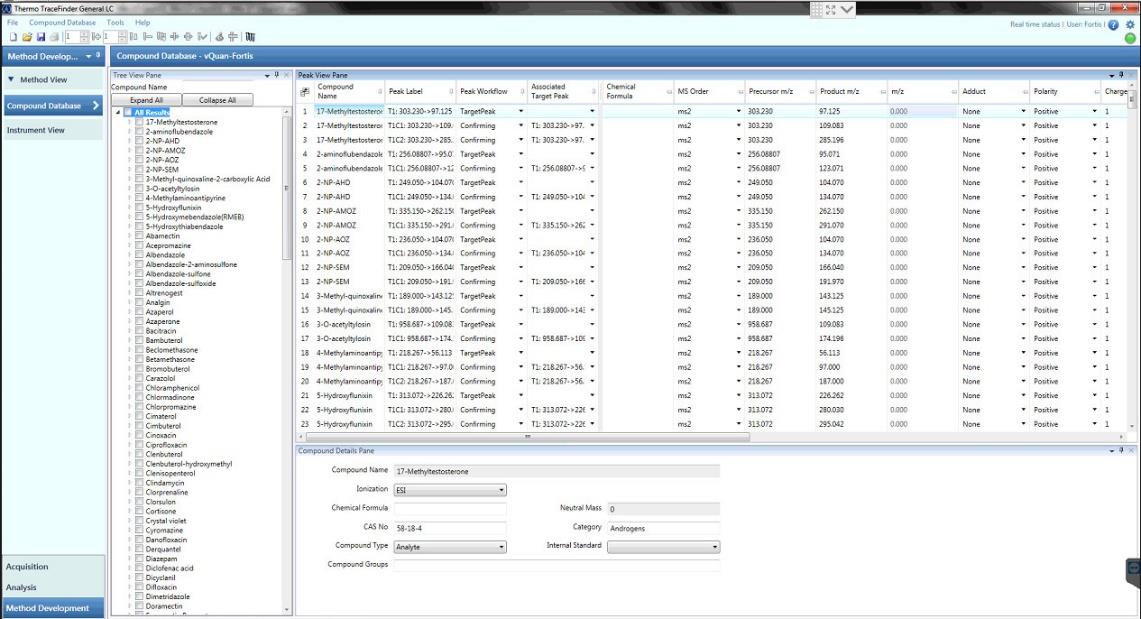Open the File menu
Image resolution: width=1141 pixels, height=619 pixels.
[13, 23]
